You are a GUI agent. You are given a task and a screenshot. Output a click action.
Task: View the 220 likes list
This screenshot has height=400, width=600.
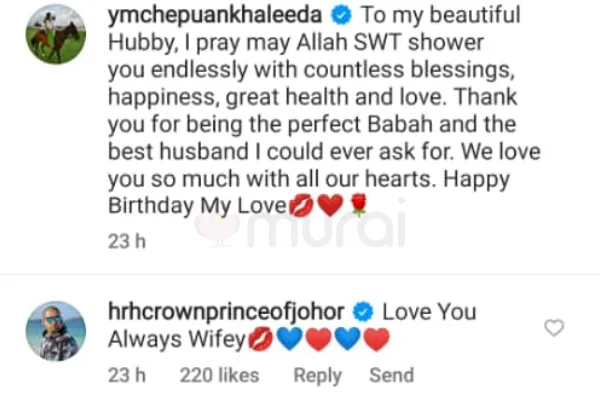[220, 375]
